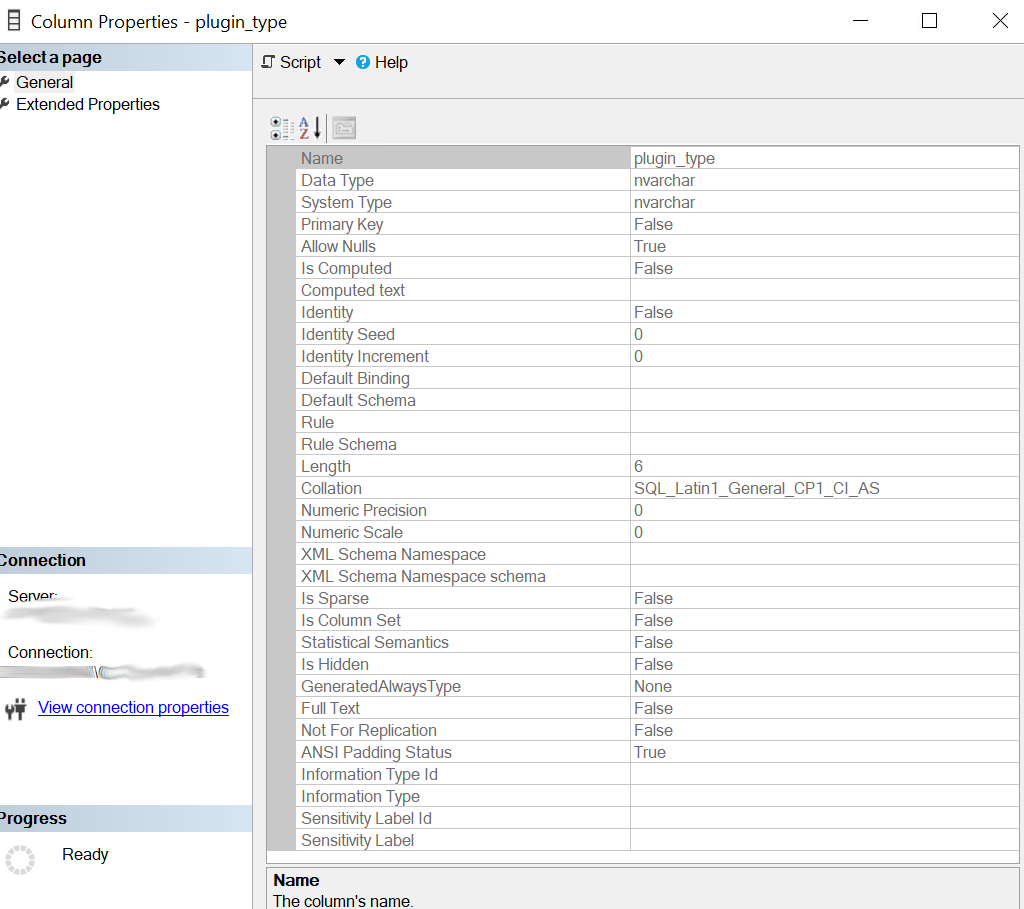
Task: Click the Primary Key False value
Action: (x=653, y=224)
